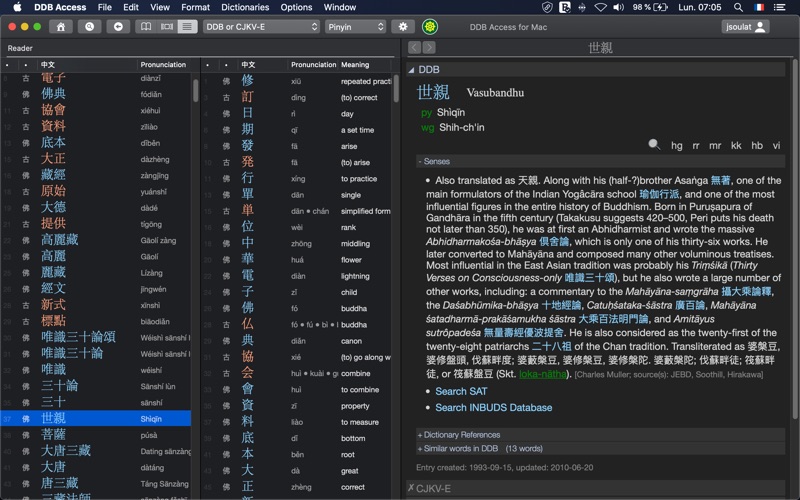Viewport: 800px width, 500px height.
Task: Sort word list by Pronunciation column header
Action: (163, 65)
